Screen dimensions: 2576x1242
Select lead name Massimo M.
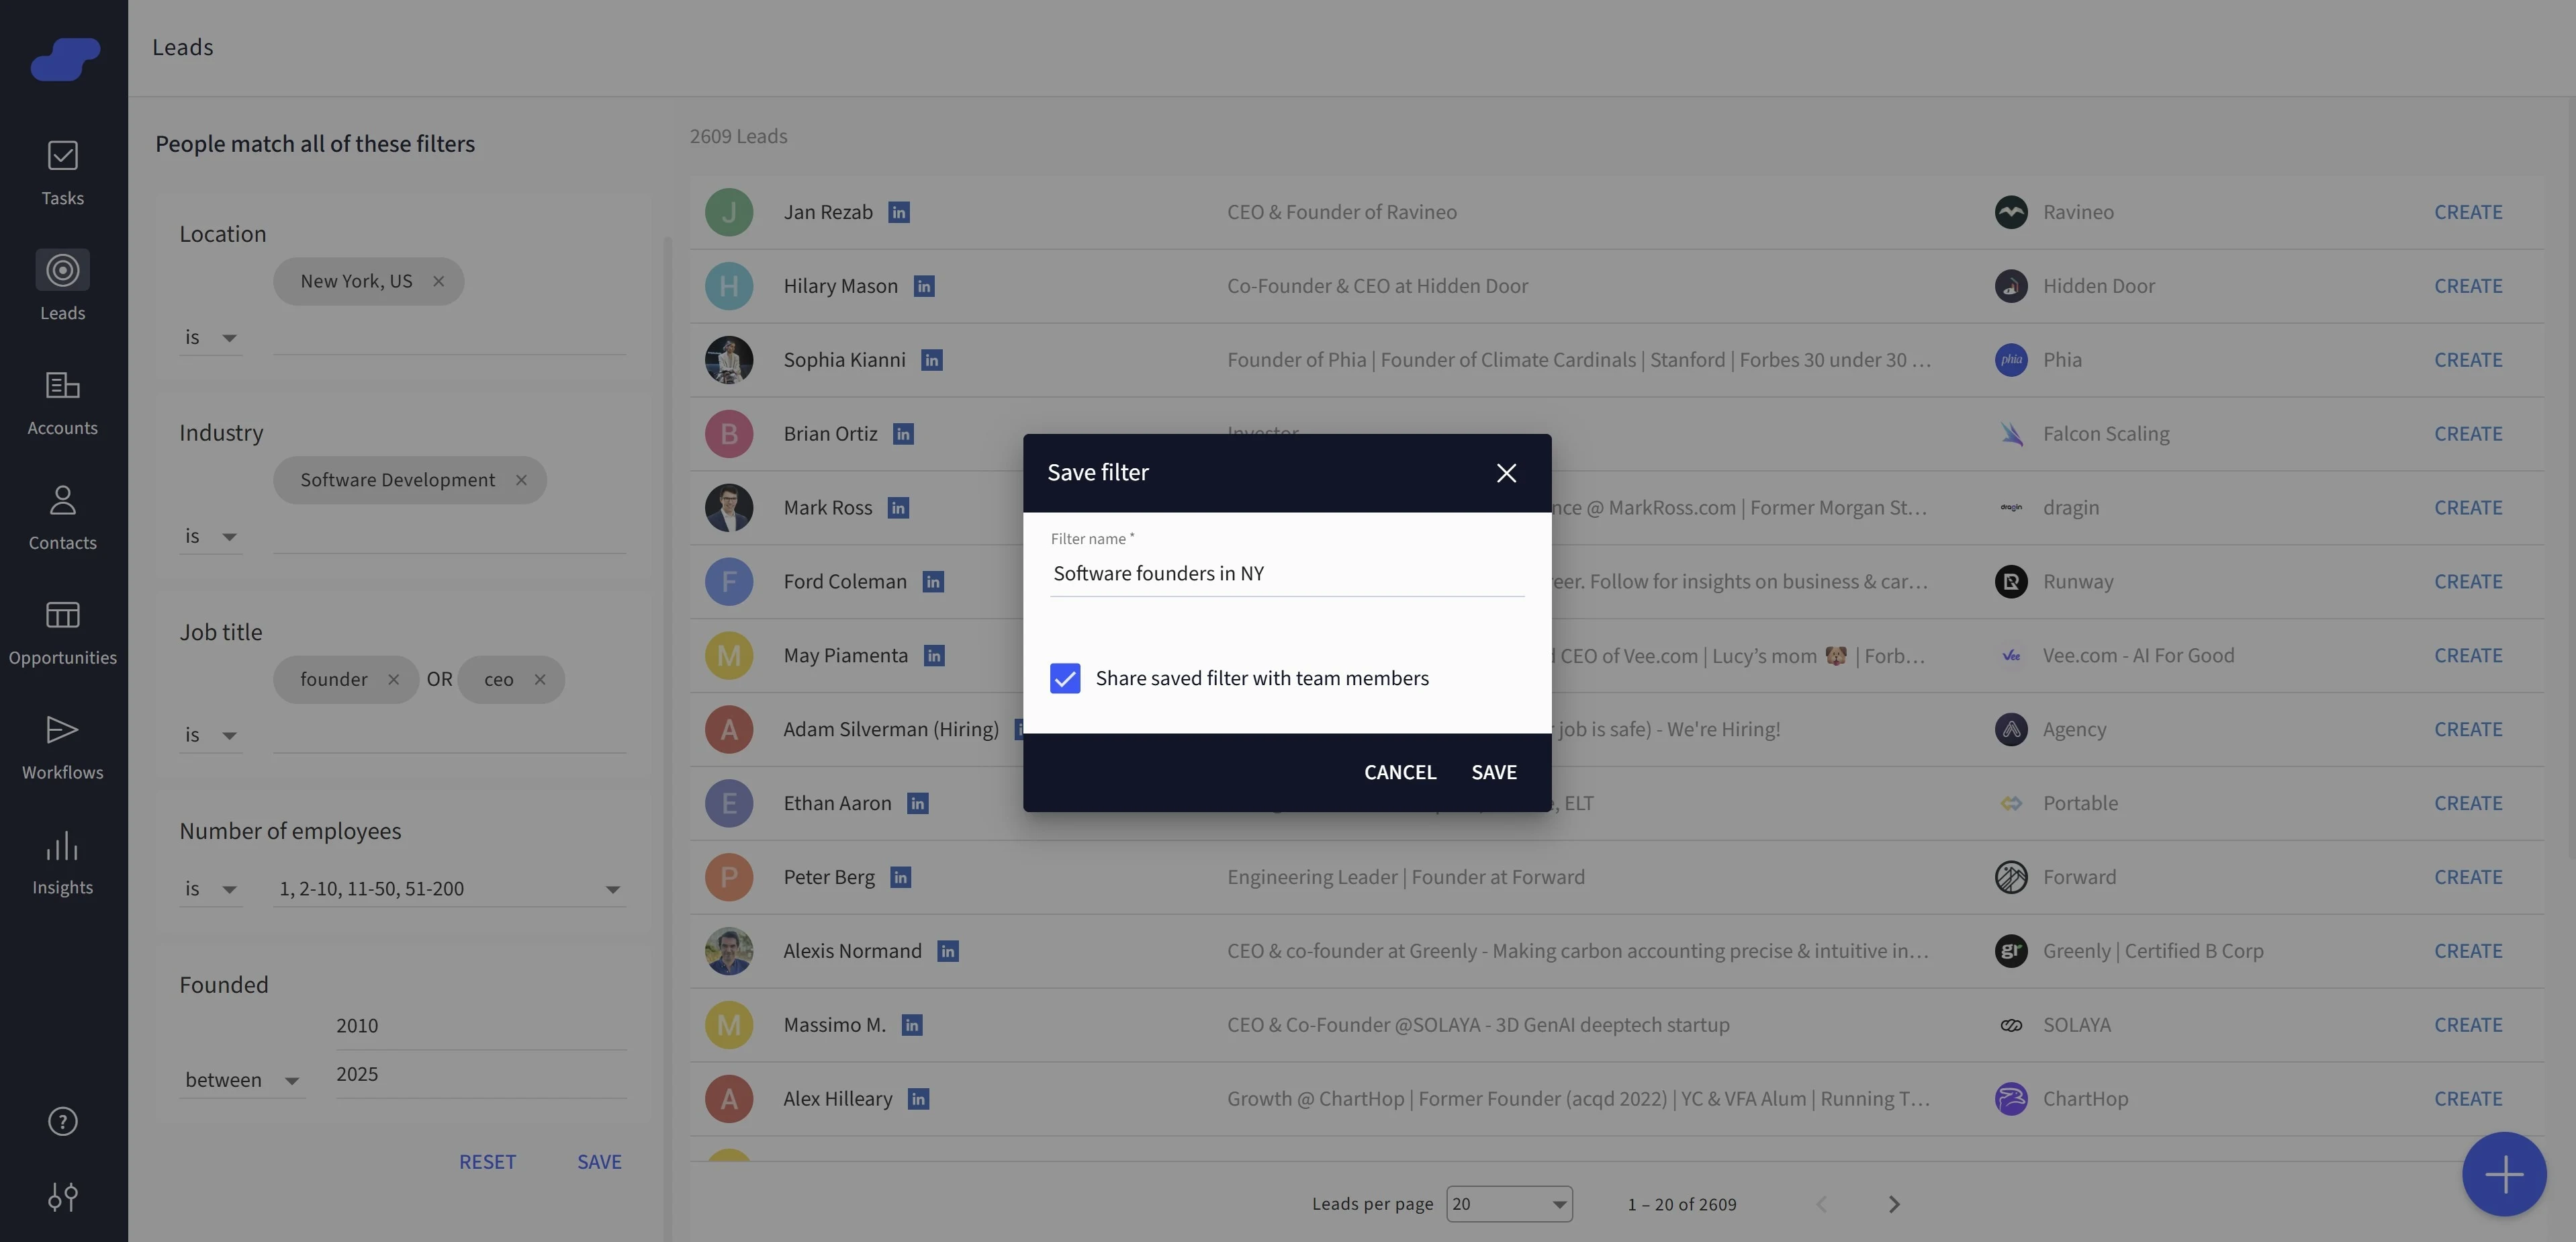(835, 1025)
